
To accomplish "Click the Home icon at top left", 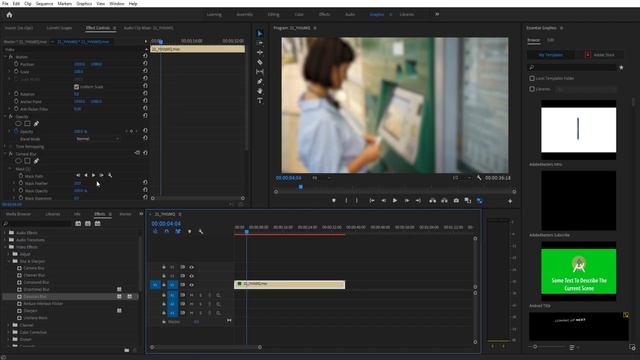I will (9, 15).
